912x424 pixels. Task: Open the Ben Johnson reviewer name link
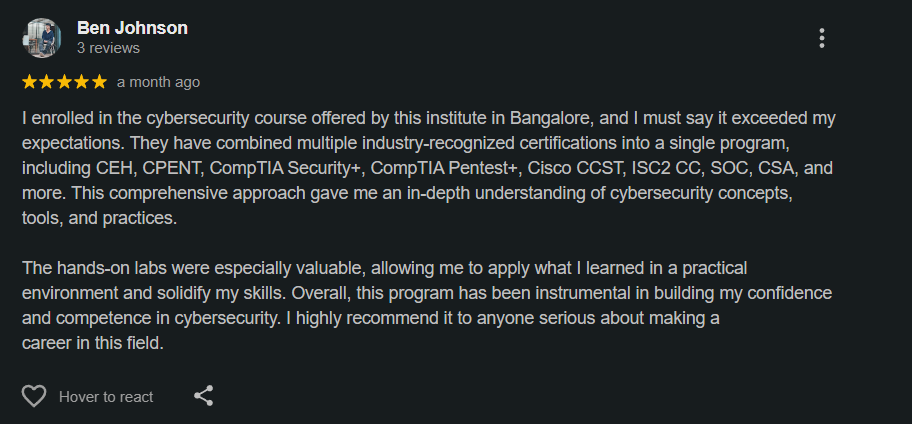[132, 27]
